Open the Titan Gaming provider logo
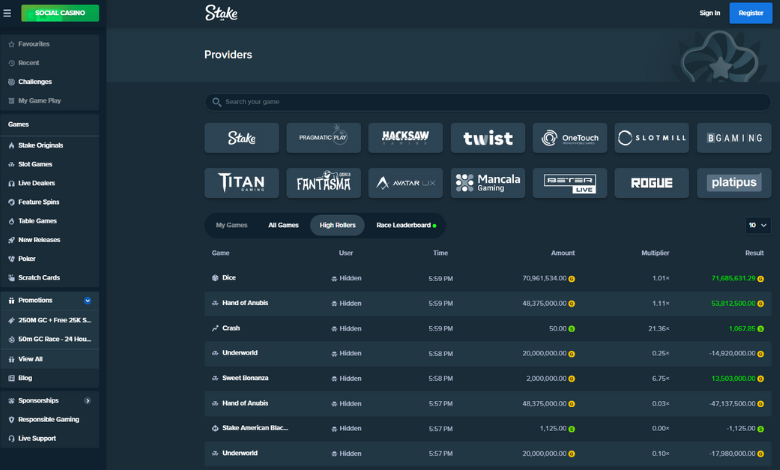The height and width of the screenshot is (470, 780). click(x=241, y=183)
